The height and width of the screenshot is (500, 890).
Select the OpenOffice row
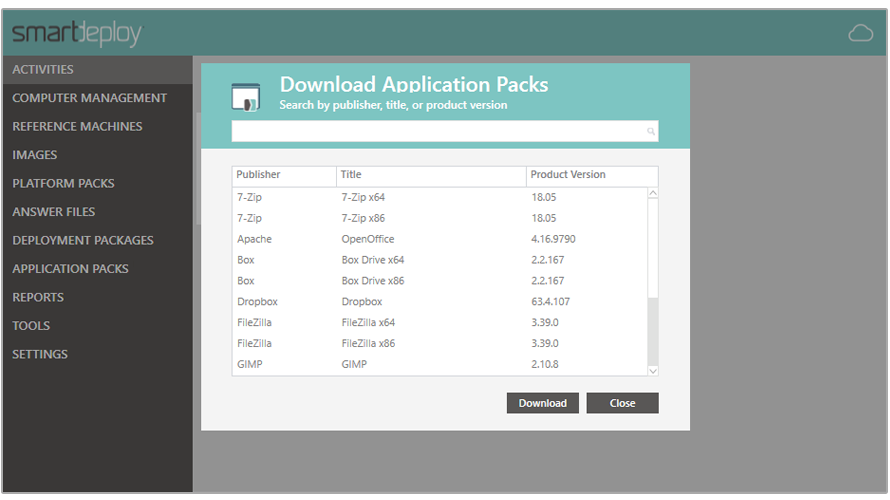pyautogui.click(x=440, y=239)
